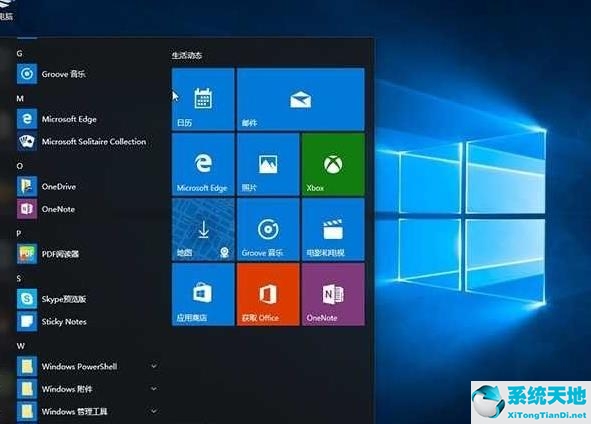The image size is (591, 424).
Task: Click the Microsoft Solitaire Collection cards icon
Action: coord(27,141)
